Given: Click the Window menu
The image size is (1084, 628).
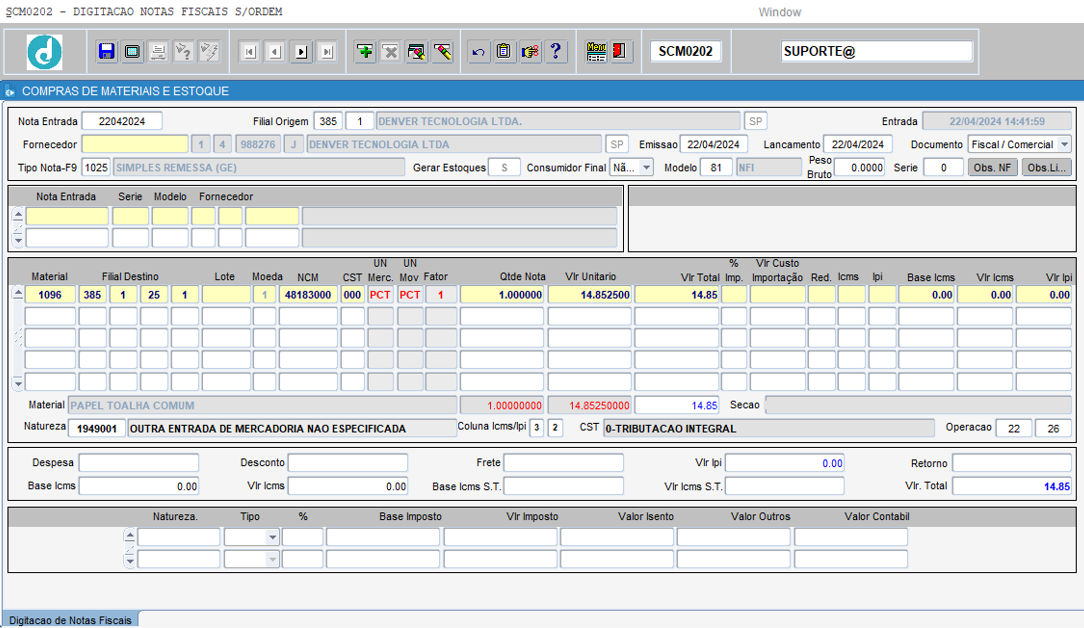Looking at the screenshot, I should [779, 12].
